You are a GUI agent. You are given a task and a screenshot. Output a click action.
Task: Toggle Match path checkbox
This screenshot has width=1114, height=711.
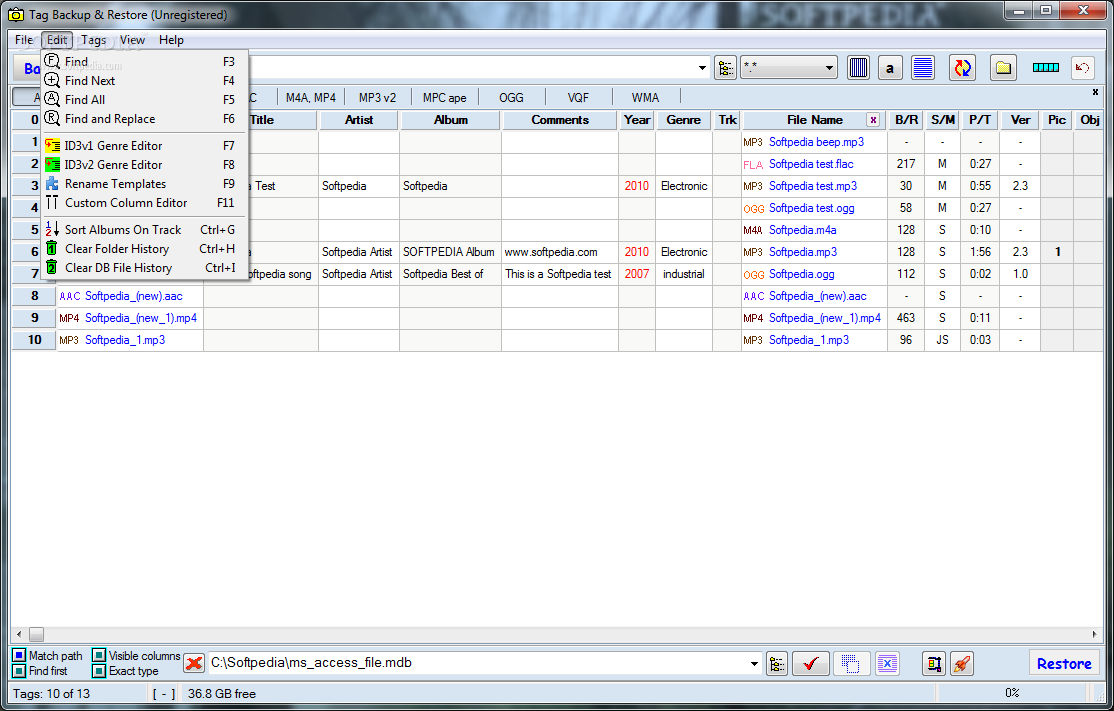[x=19, y=656]
